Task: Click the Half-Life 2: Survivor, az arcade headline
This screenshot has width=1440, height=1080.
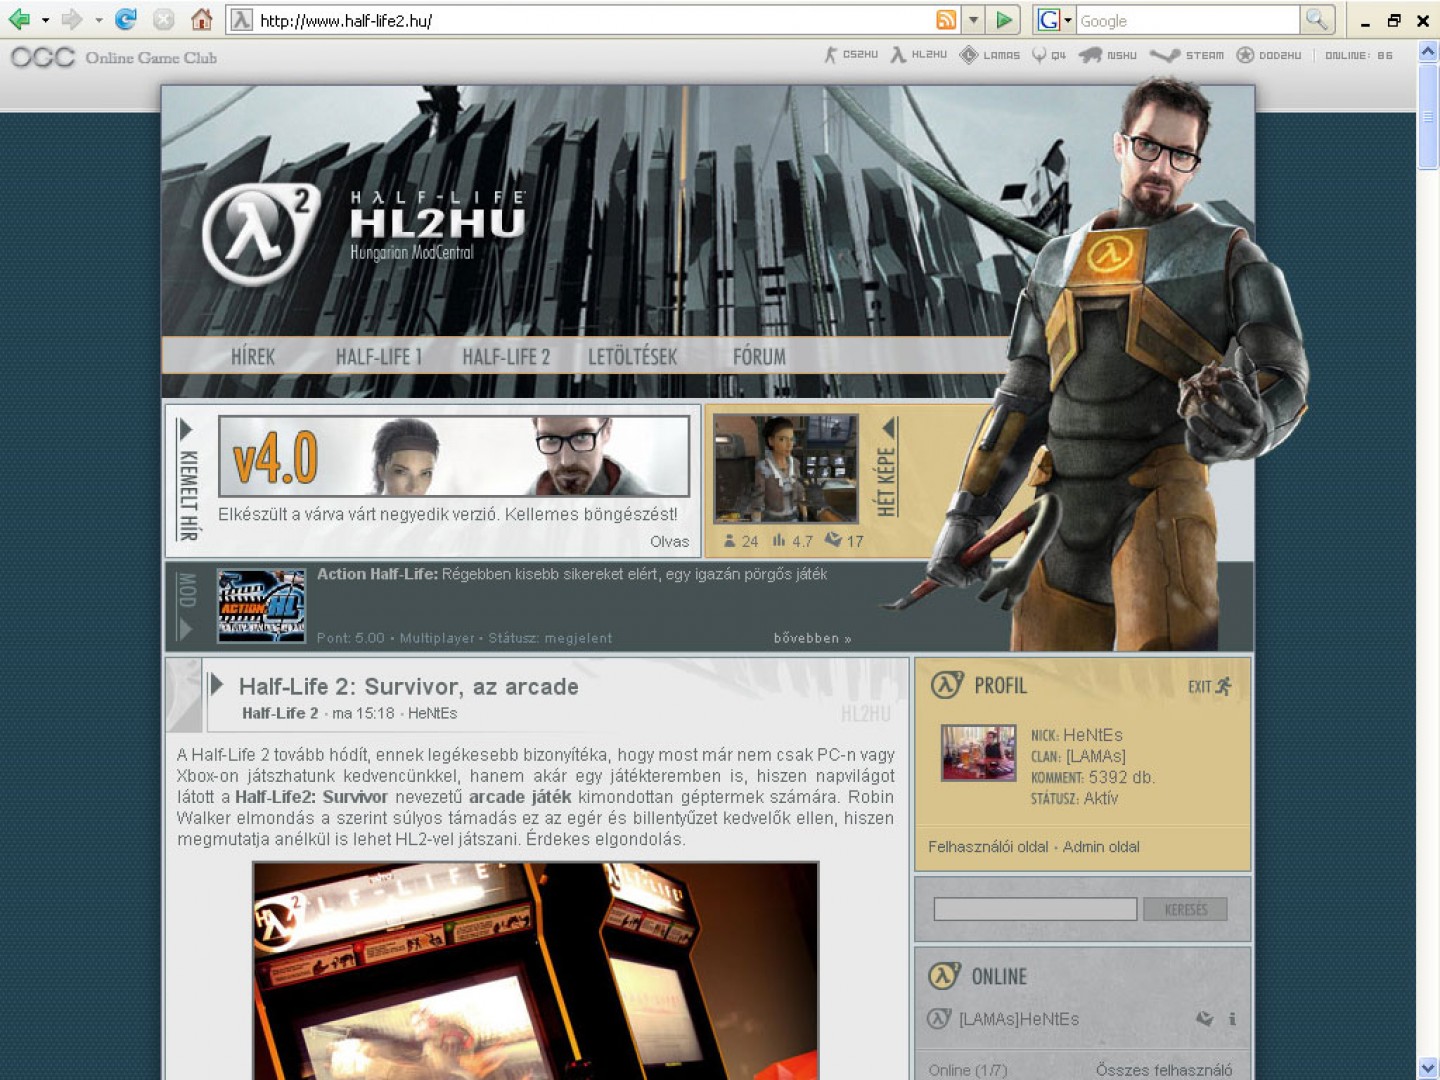Action: (x=408, y=687)
